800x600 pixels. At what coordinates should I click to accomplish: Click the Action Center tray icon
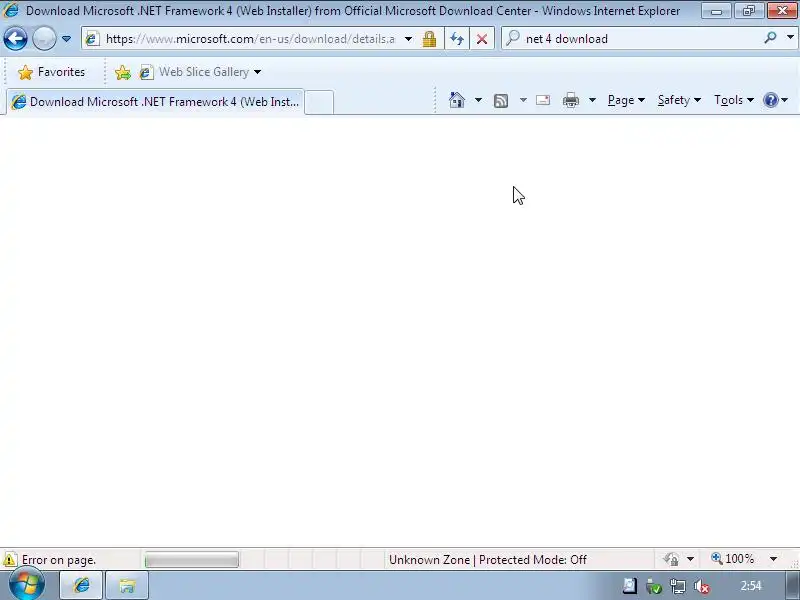[630, 586]
